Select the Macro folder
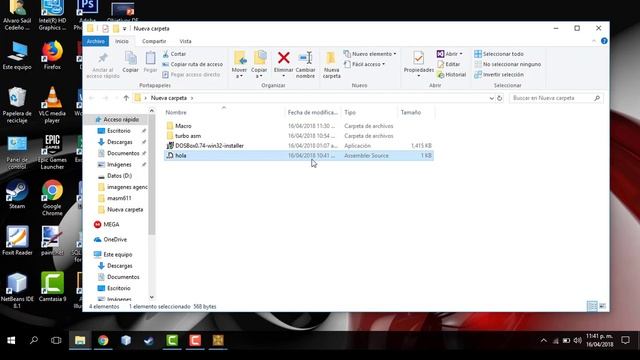This screenshot has width=640, height=360. pos(299,126)
